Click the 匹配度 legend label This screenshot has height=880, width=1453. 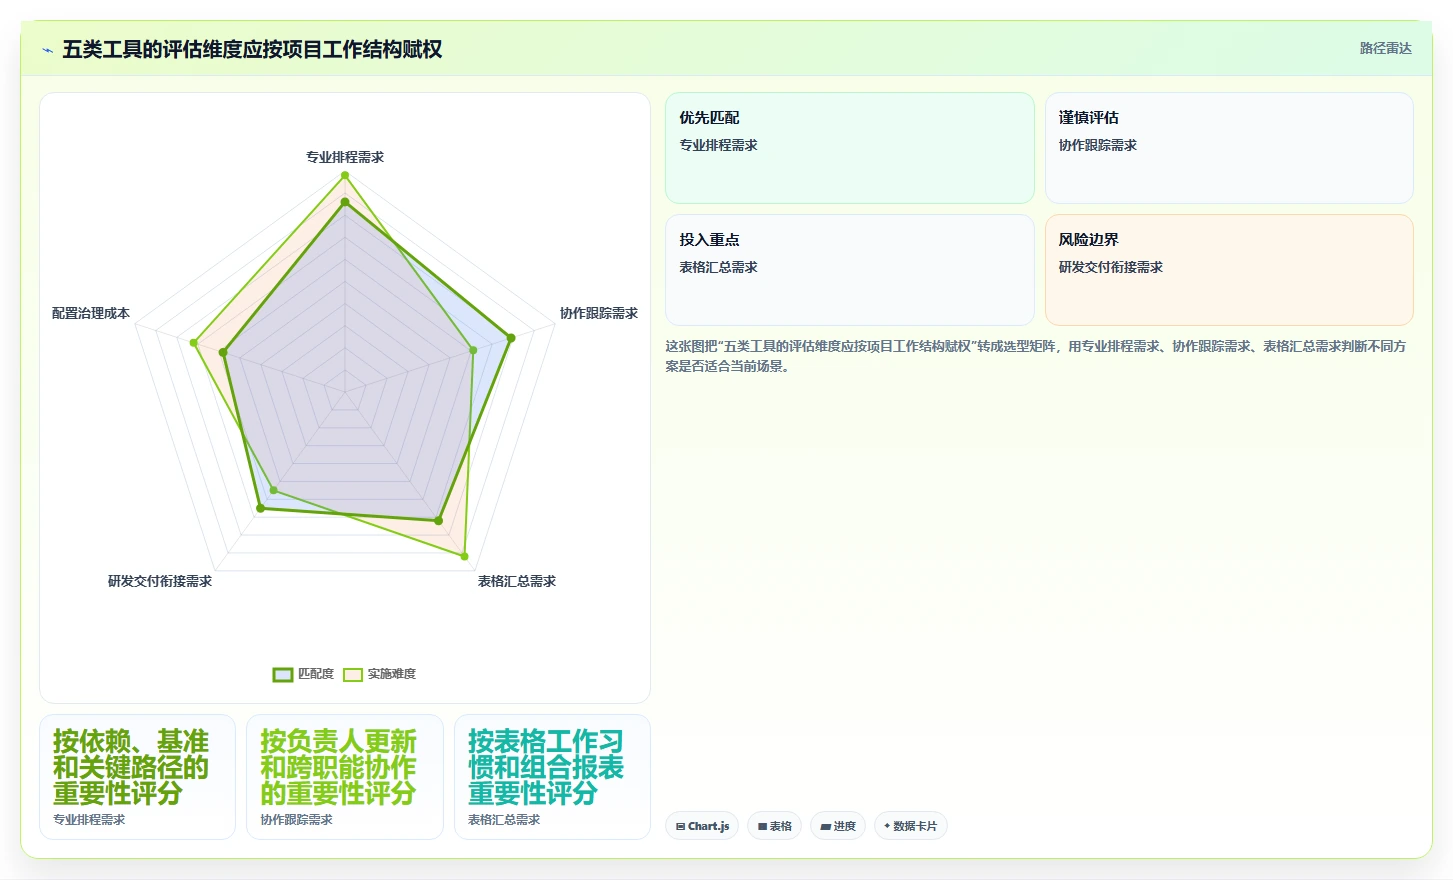tap(316, 674)
